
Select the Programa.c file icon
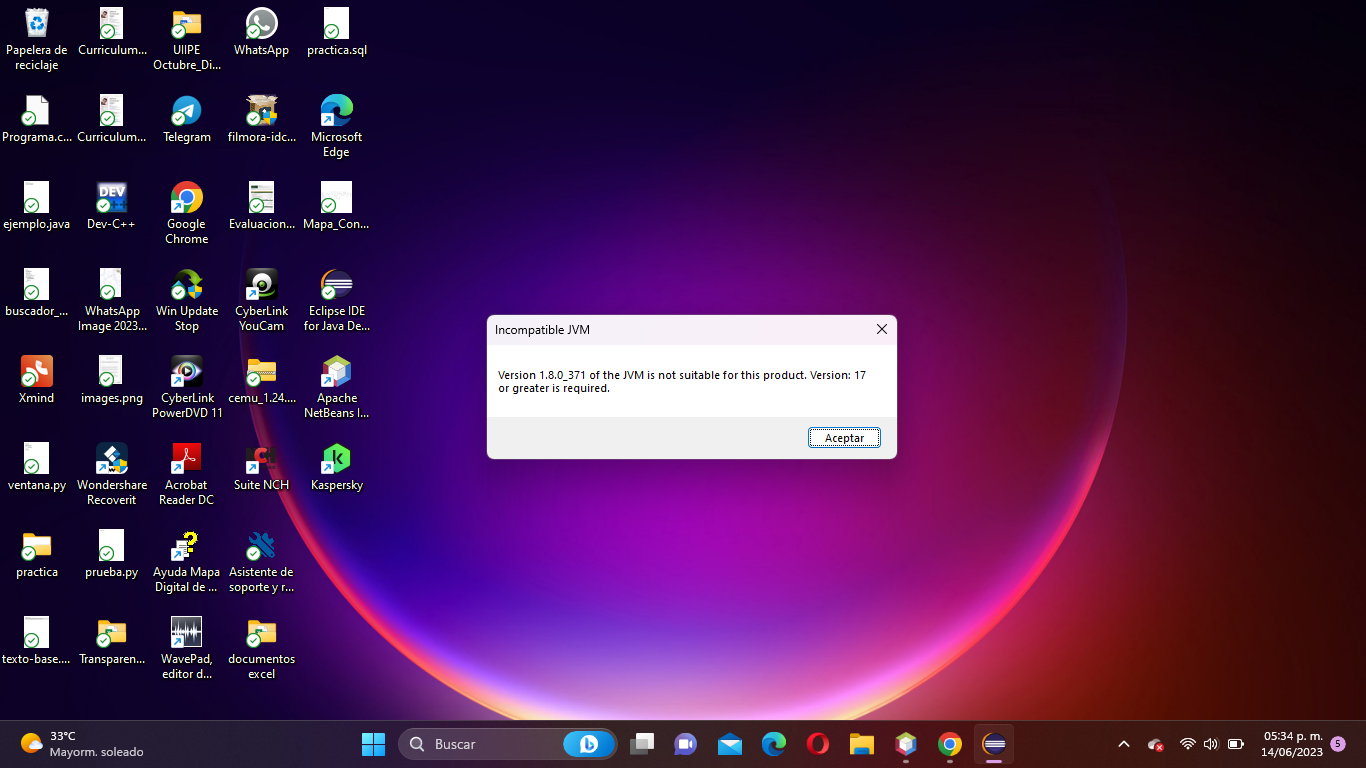coord(37,119)
